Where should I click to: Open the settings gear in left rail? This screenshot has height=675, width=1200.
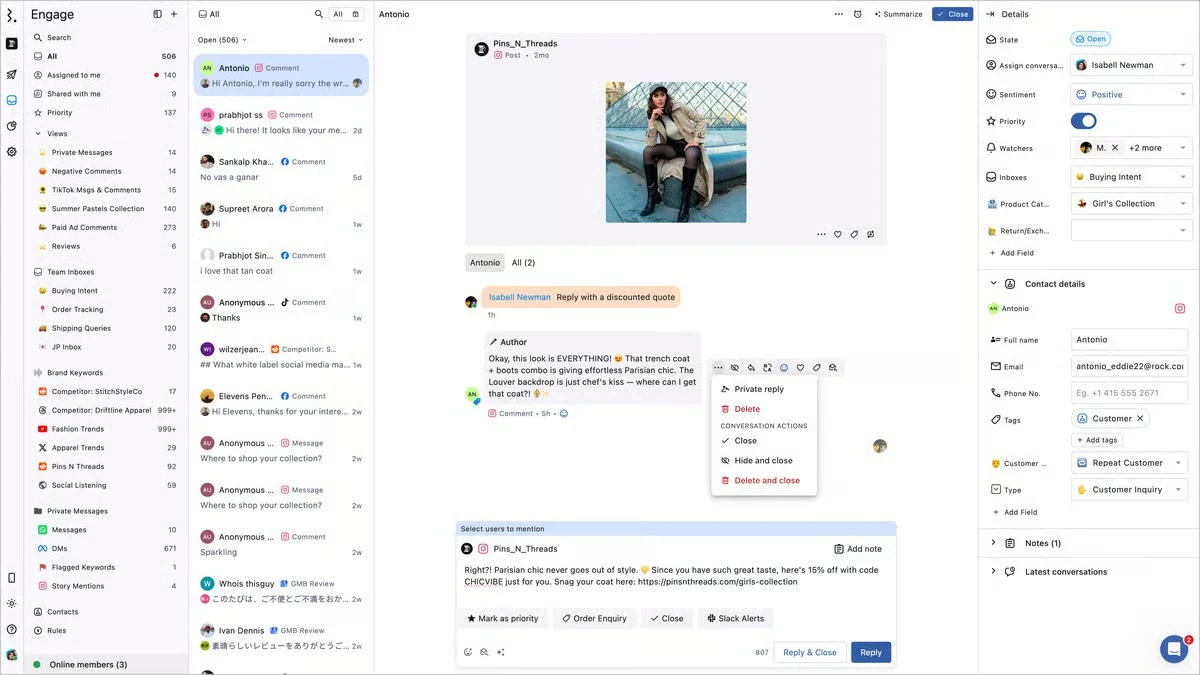(x=11, y=152)
